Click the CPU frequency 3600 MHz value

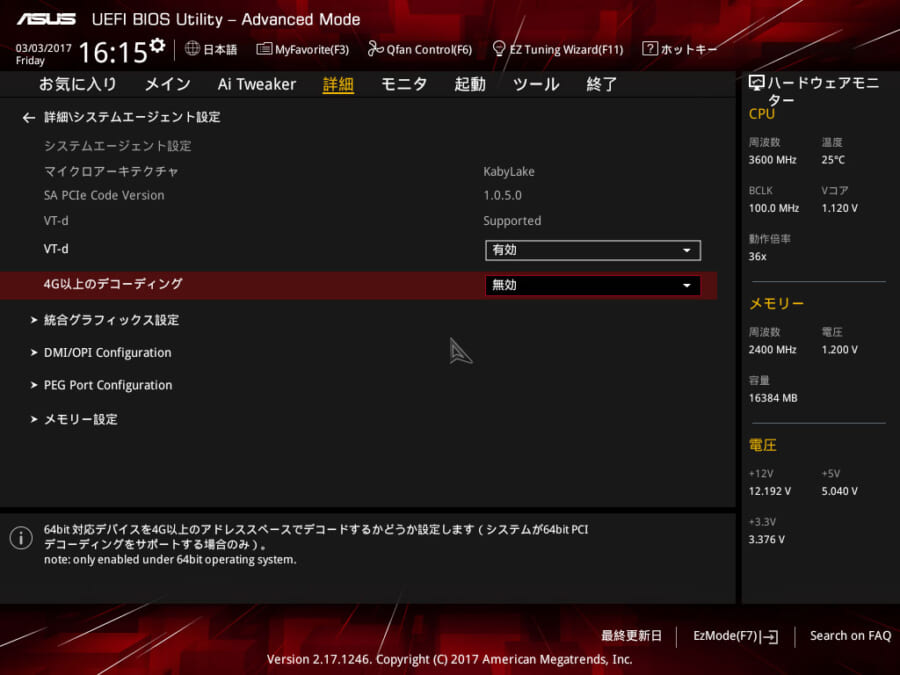pyautogui.click(x=773, y=160)
